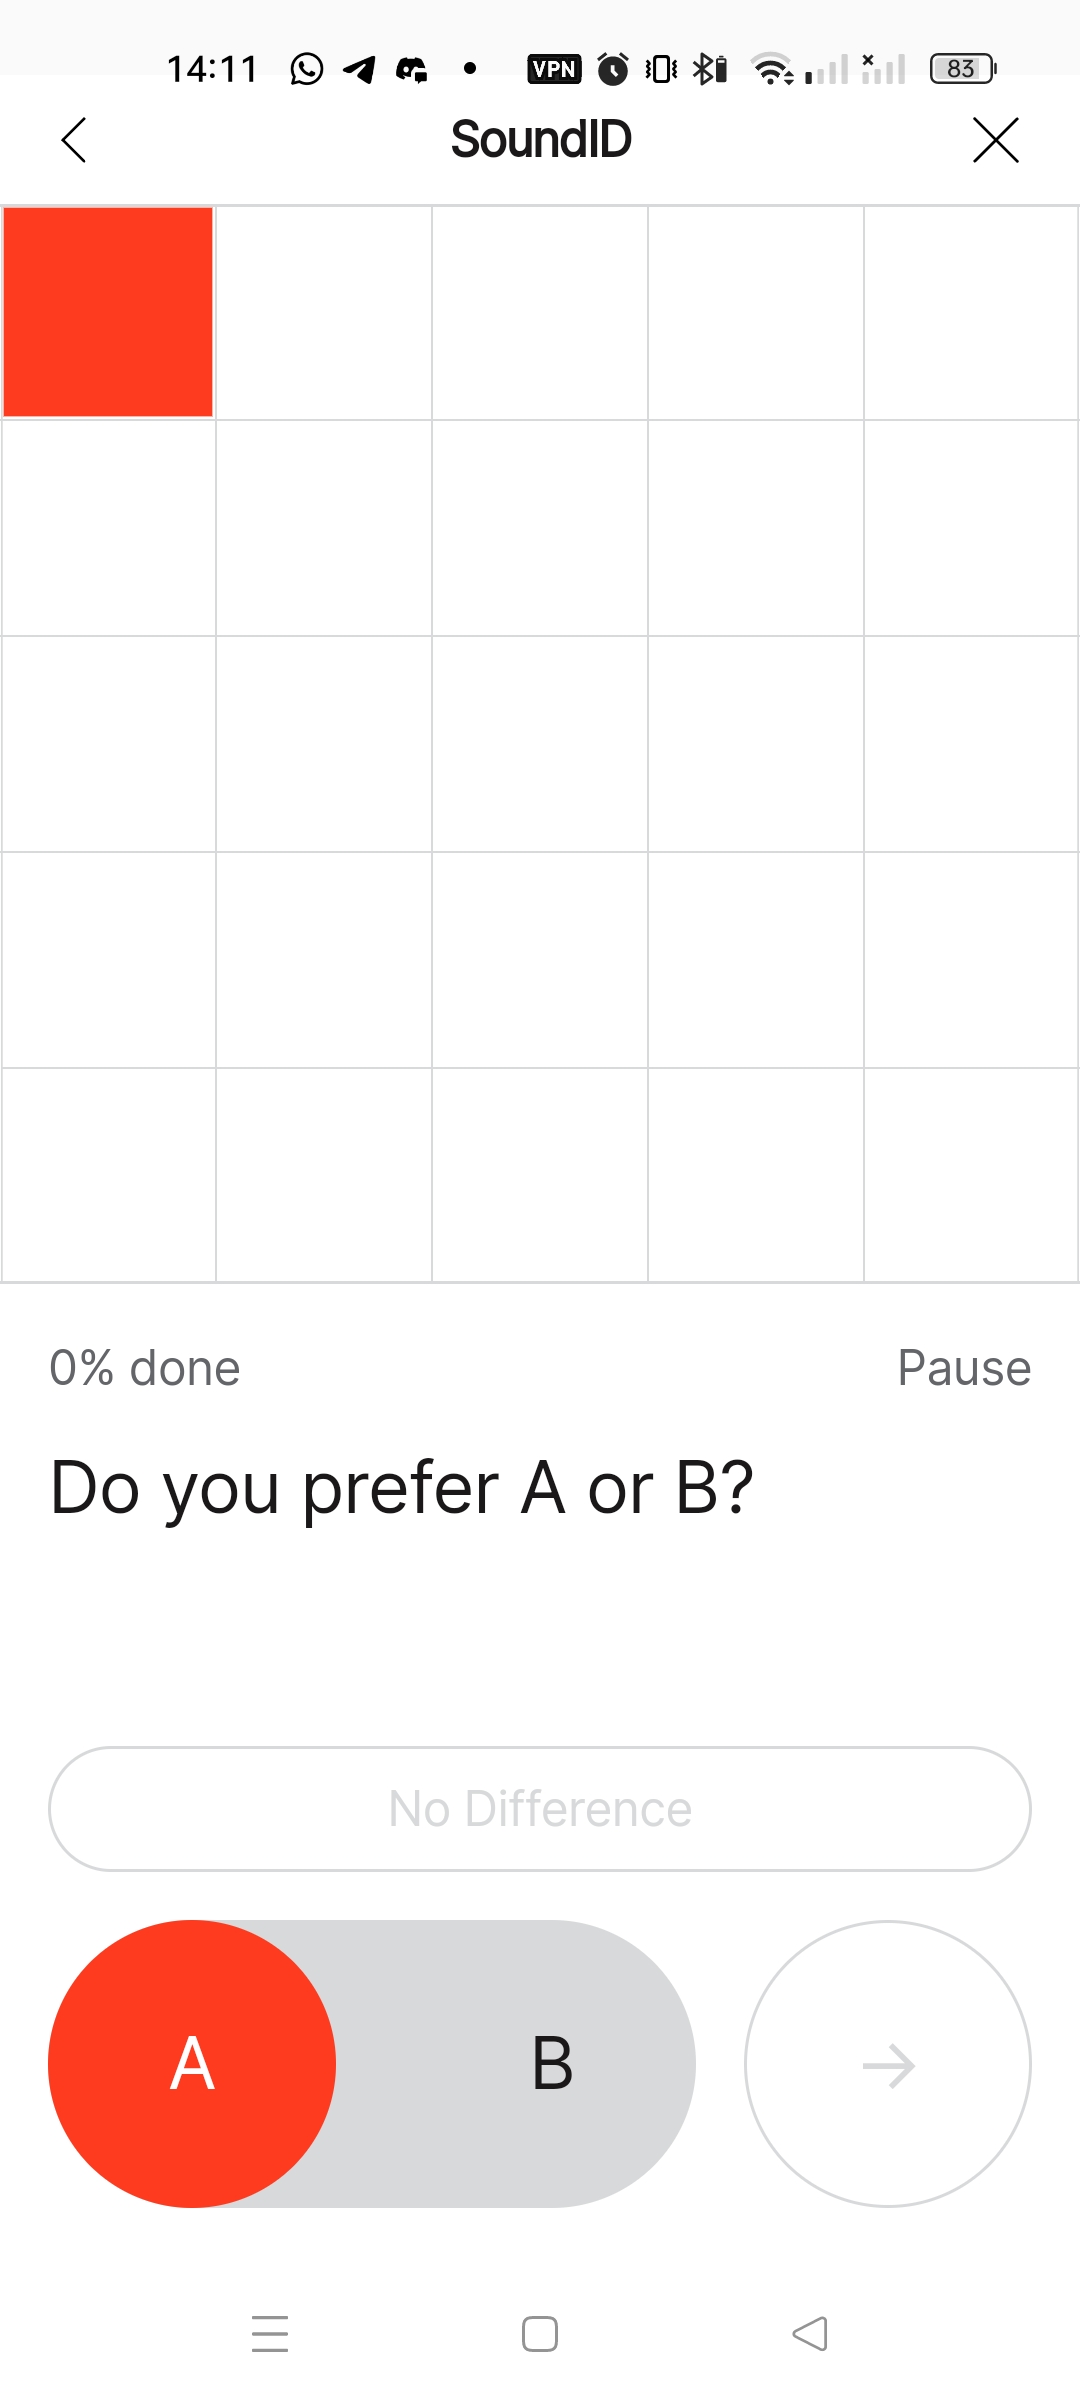
Task: Tap the Telegram notification icon in status bar
Action: pos(359,69)
